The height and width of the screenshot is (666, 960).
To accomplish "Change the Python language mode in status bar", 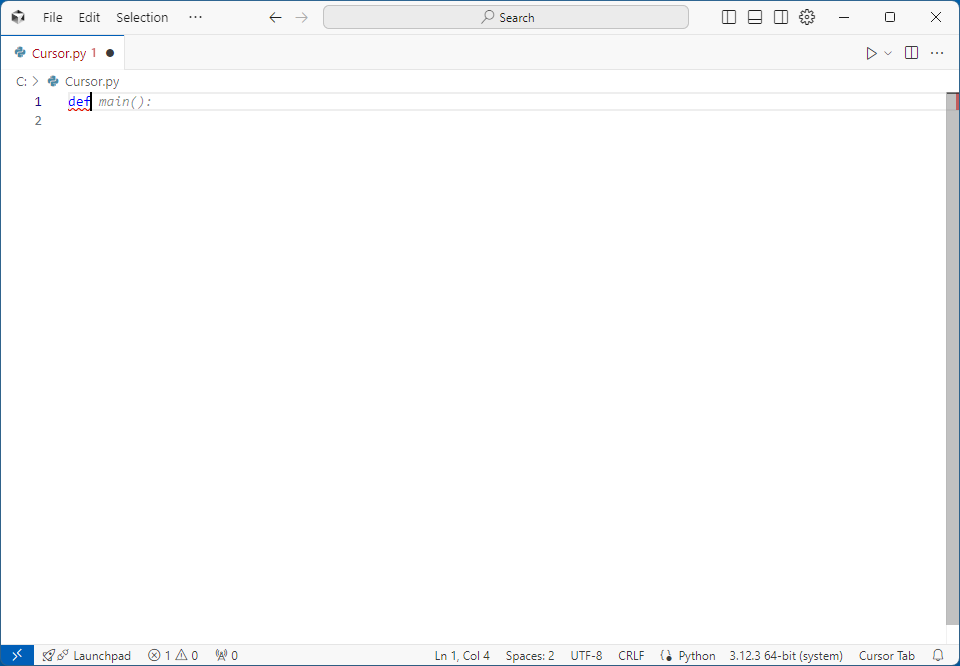I will [696, 656].
